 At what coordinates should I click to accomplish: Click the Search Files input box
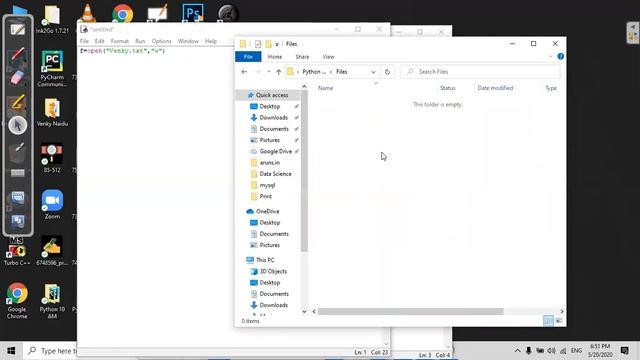pos(480,72)
